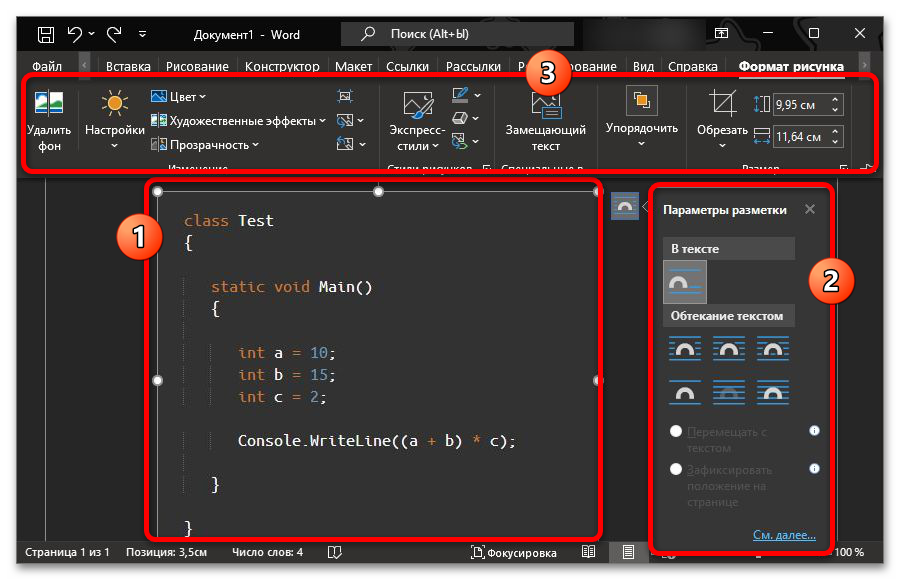The image size is (900, 580).
Task: Switch to the Макет tab
Action: point(353,67)
